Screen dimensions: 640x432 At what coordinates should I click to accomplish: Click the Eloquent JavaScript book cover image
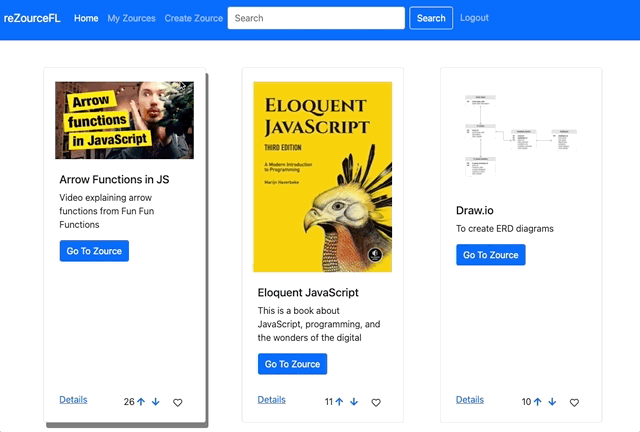pos(323,177)
